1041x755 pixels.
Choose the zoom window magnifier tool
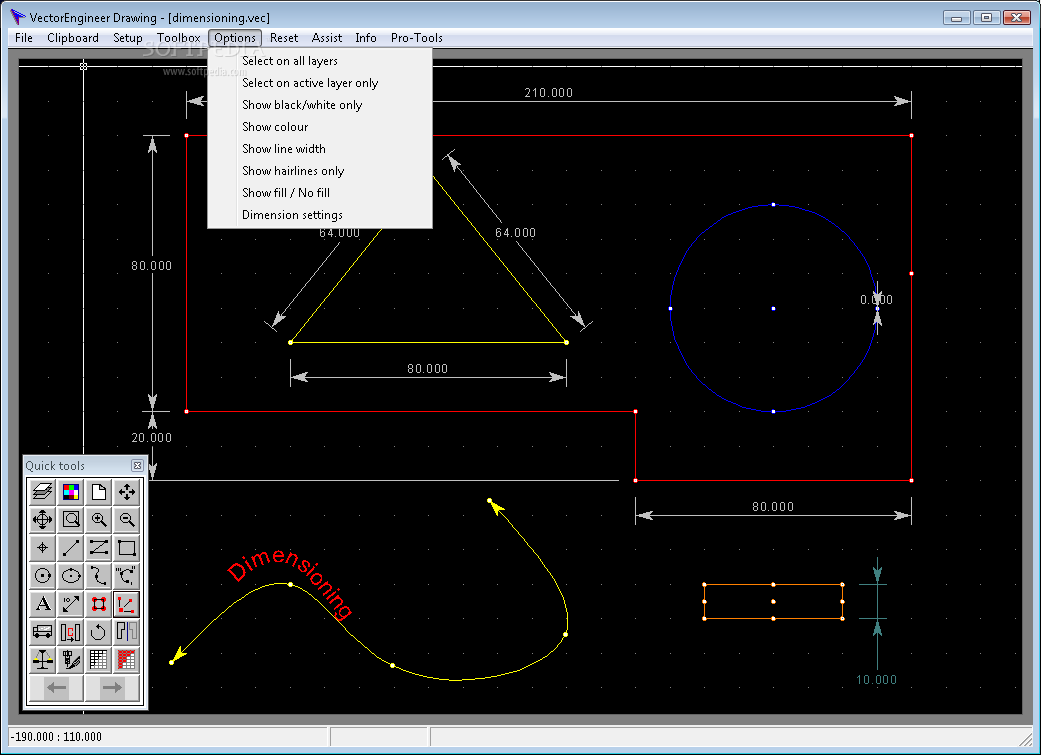[x=70, y=519]
